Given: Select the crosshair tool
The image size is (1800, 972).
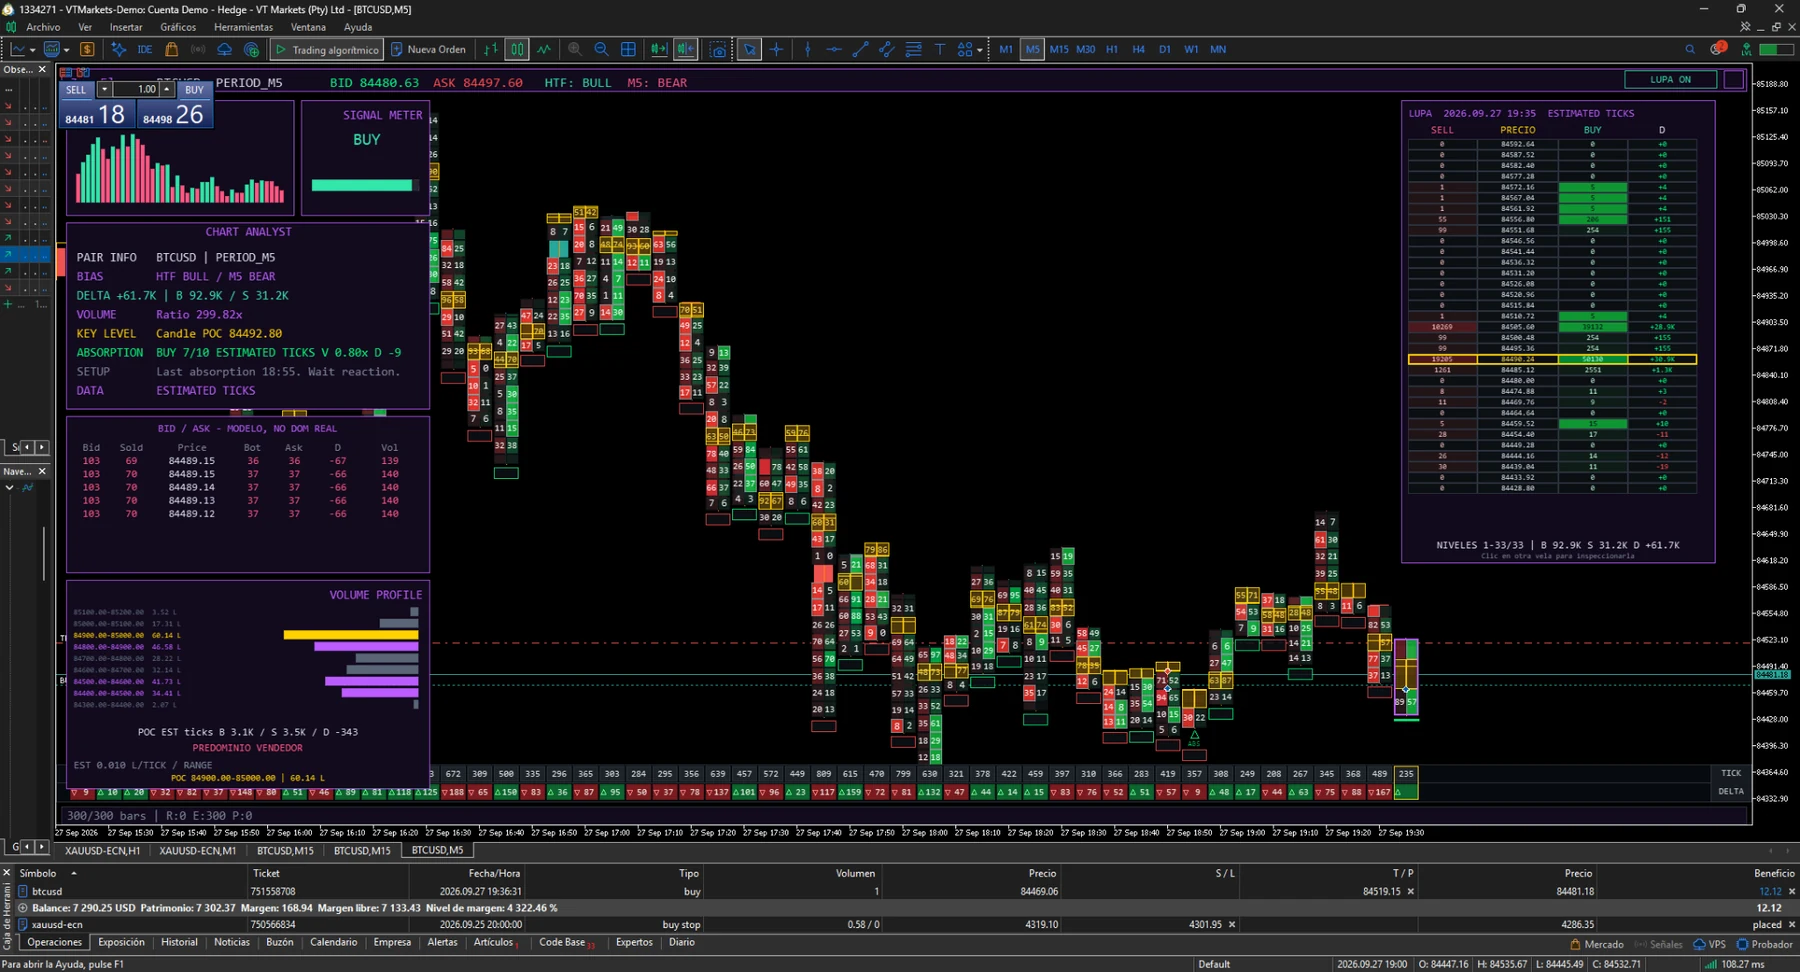Looking at the screenshot, I should tap(776, 49).
